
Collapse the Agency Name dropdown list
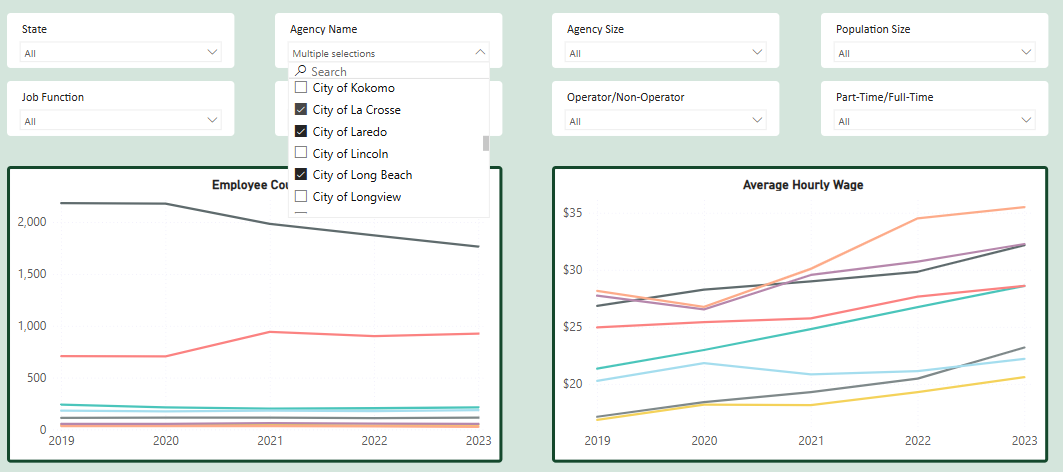480,52
